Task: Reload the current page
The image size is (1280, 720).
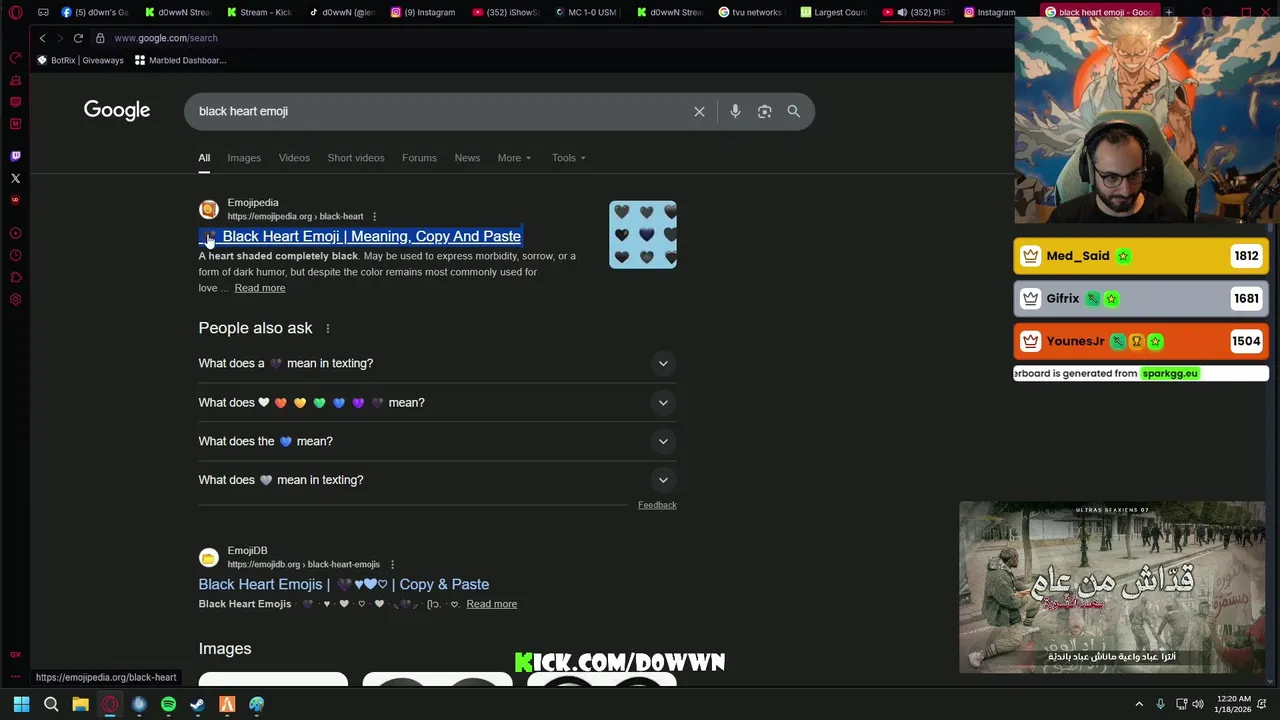Action: 78,38
